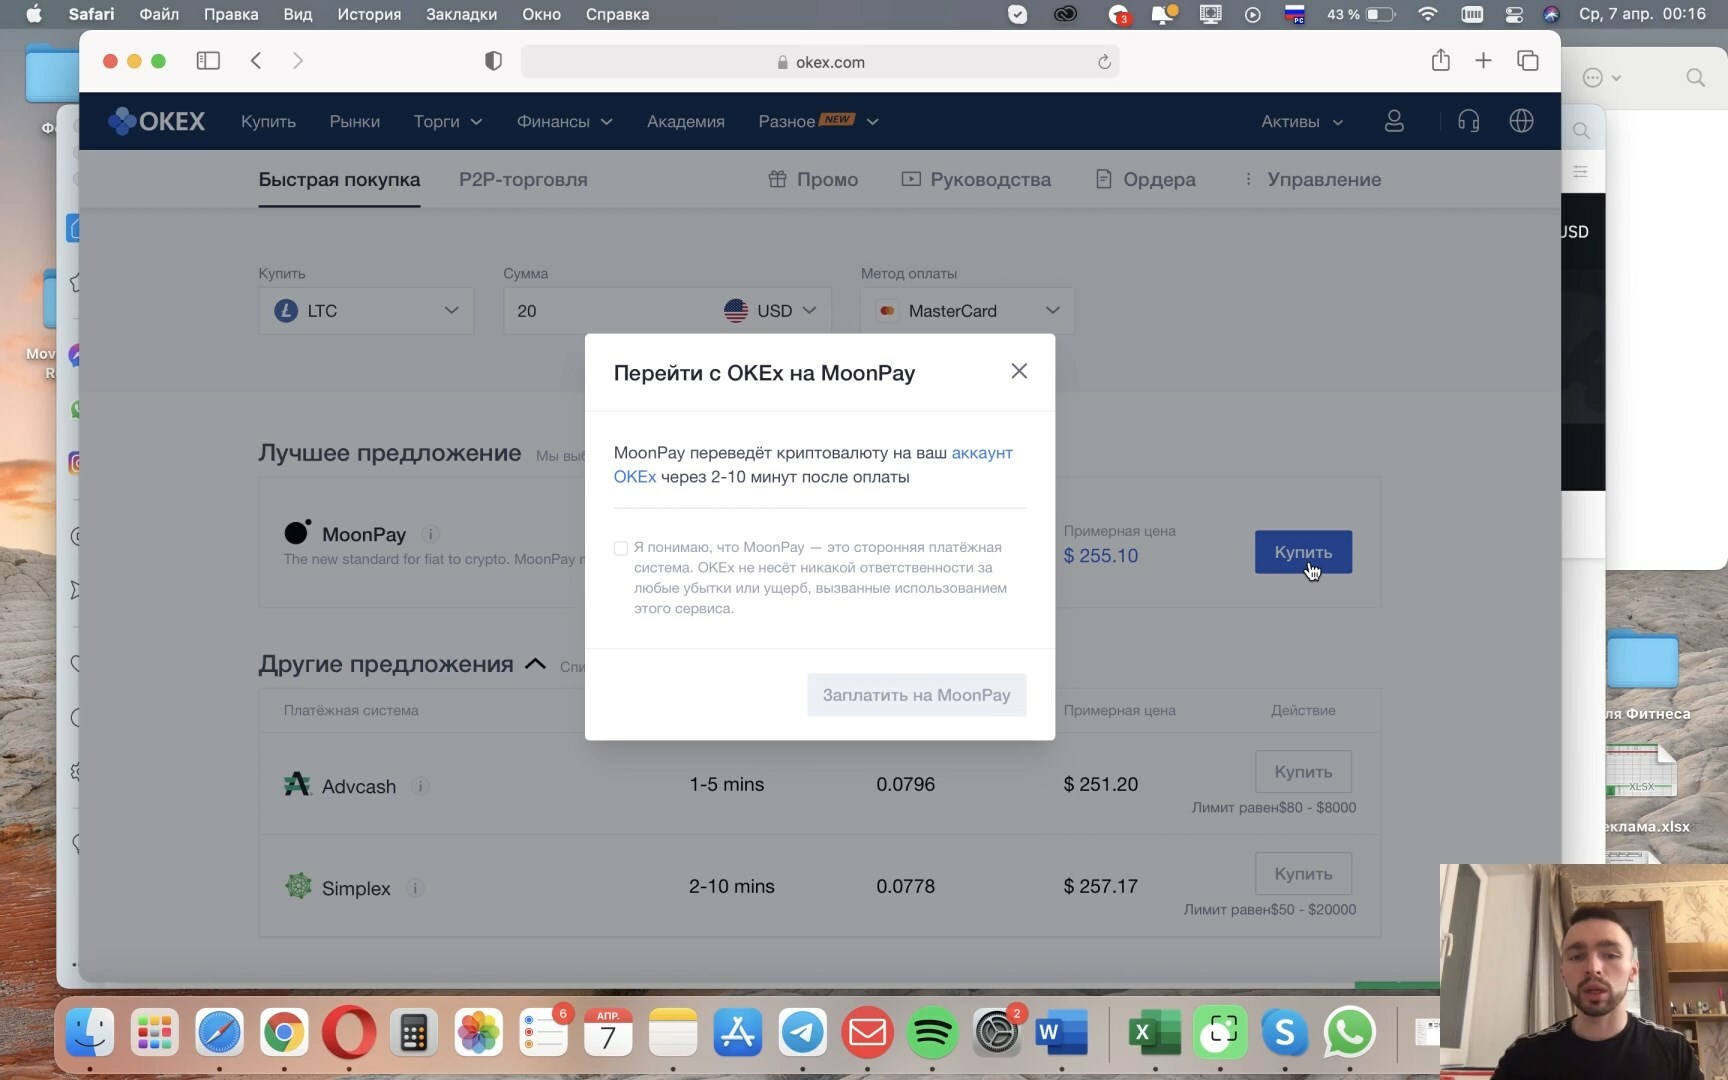Click the Advcash logo icon
The image size is (1728, 1080).
[x=297, y=784]
